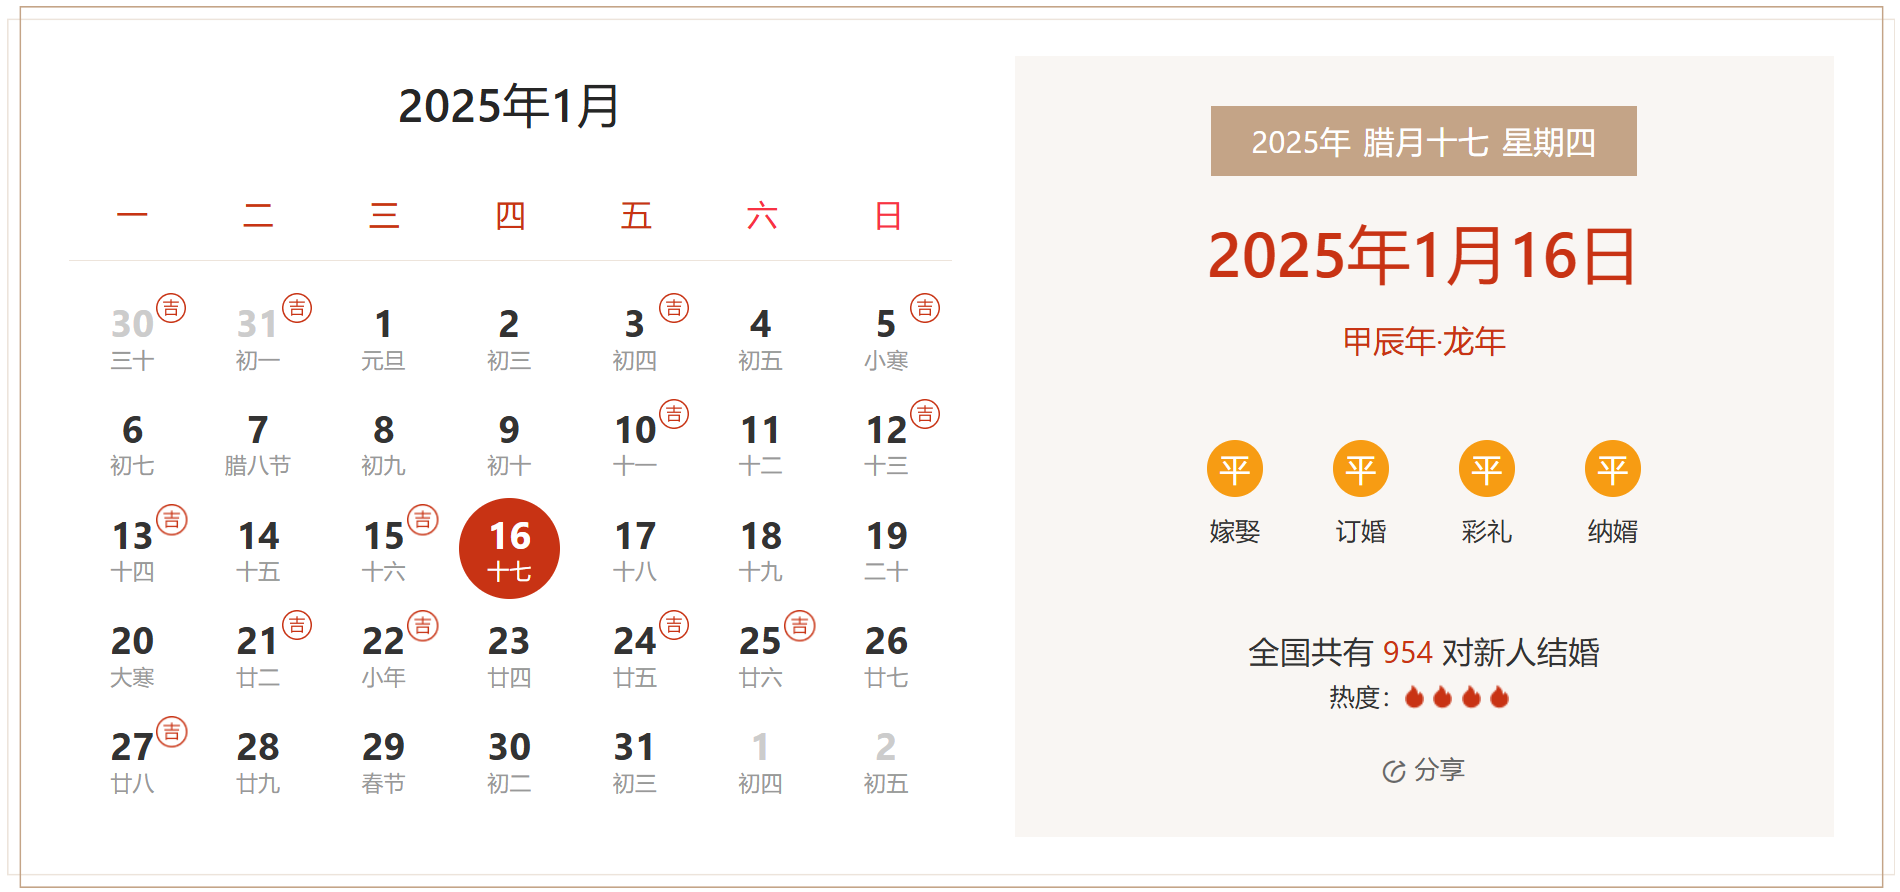1900x892 pixels.
Task: Click the 2025年1月16日 heading
Action: pyautogui.click(x=1422, y=256)
